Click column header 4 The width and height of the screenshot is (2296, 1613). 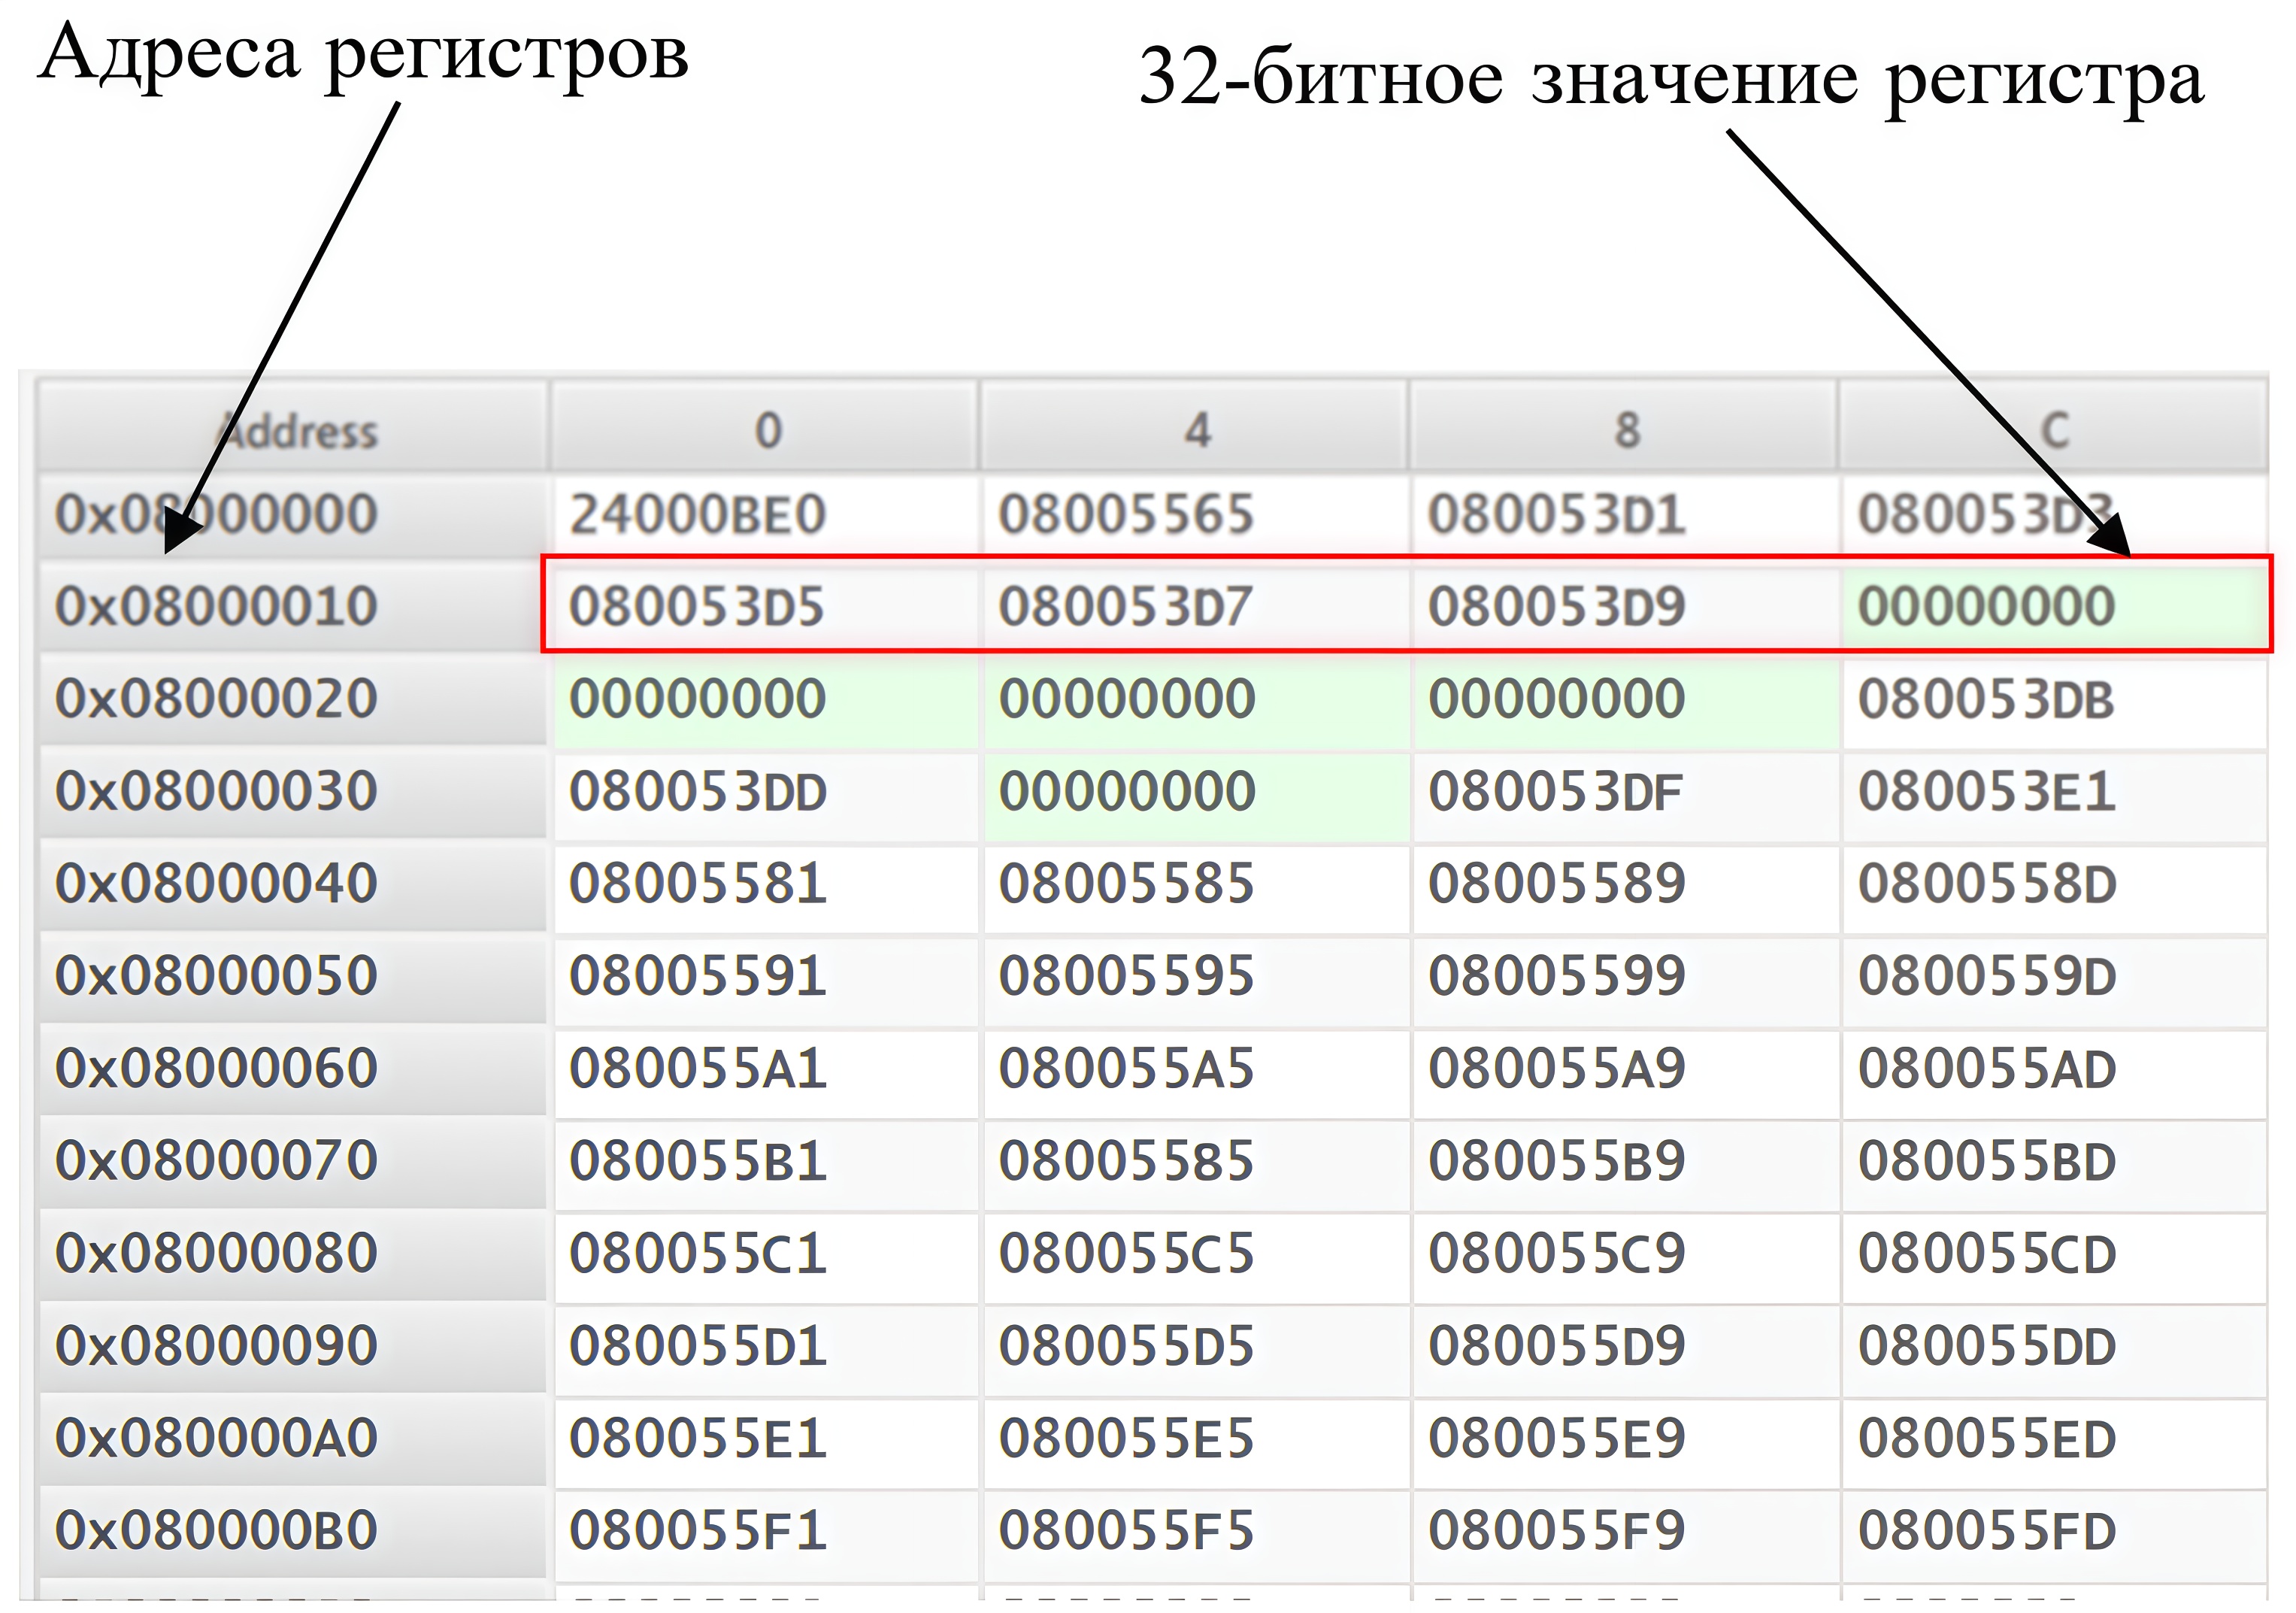(1197, 430)
